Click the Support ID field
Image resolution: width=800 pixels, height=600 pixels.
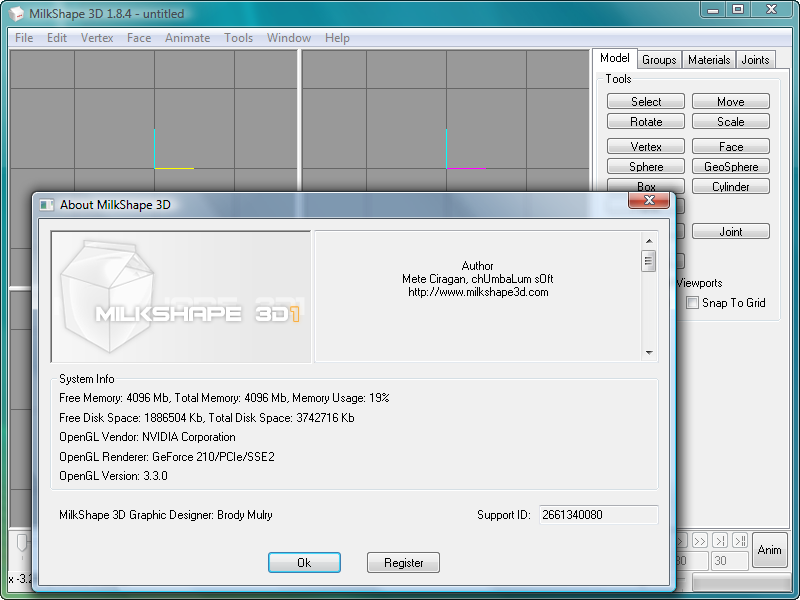(x=598, y=515)
